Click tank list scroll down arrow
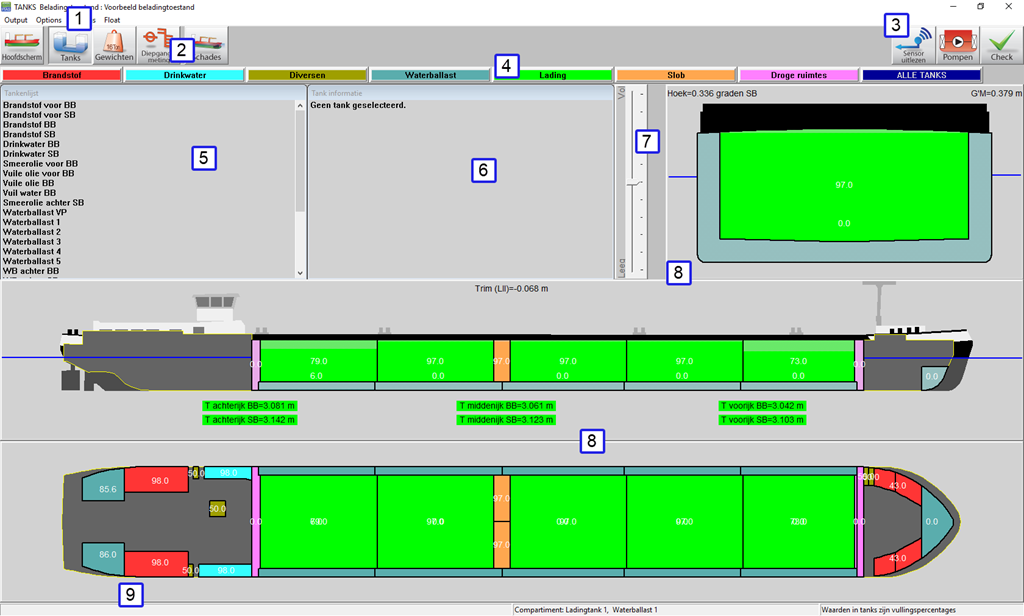The width and height of the screenshot is (1024, 616). [x=300, y=274]
